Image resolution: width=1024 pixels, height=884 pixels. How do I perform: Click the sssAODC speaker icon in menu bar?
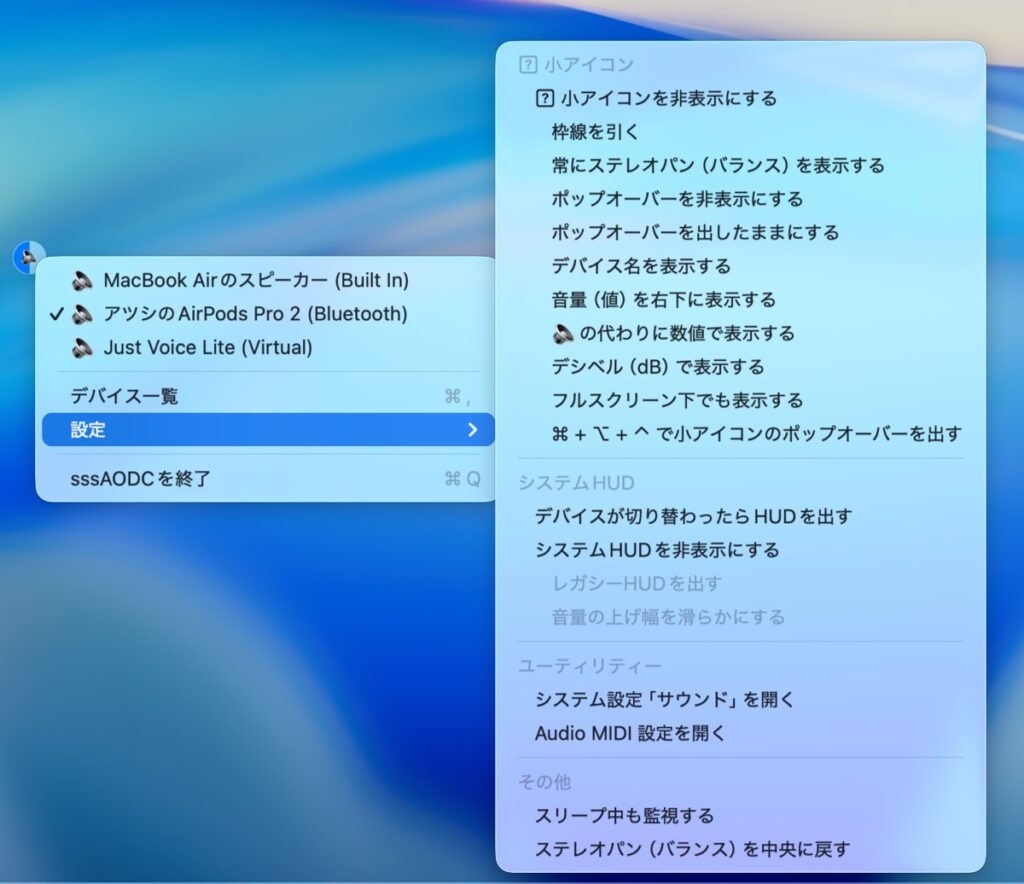28,257
